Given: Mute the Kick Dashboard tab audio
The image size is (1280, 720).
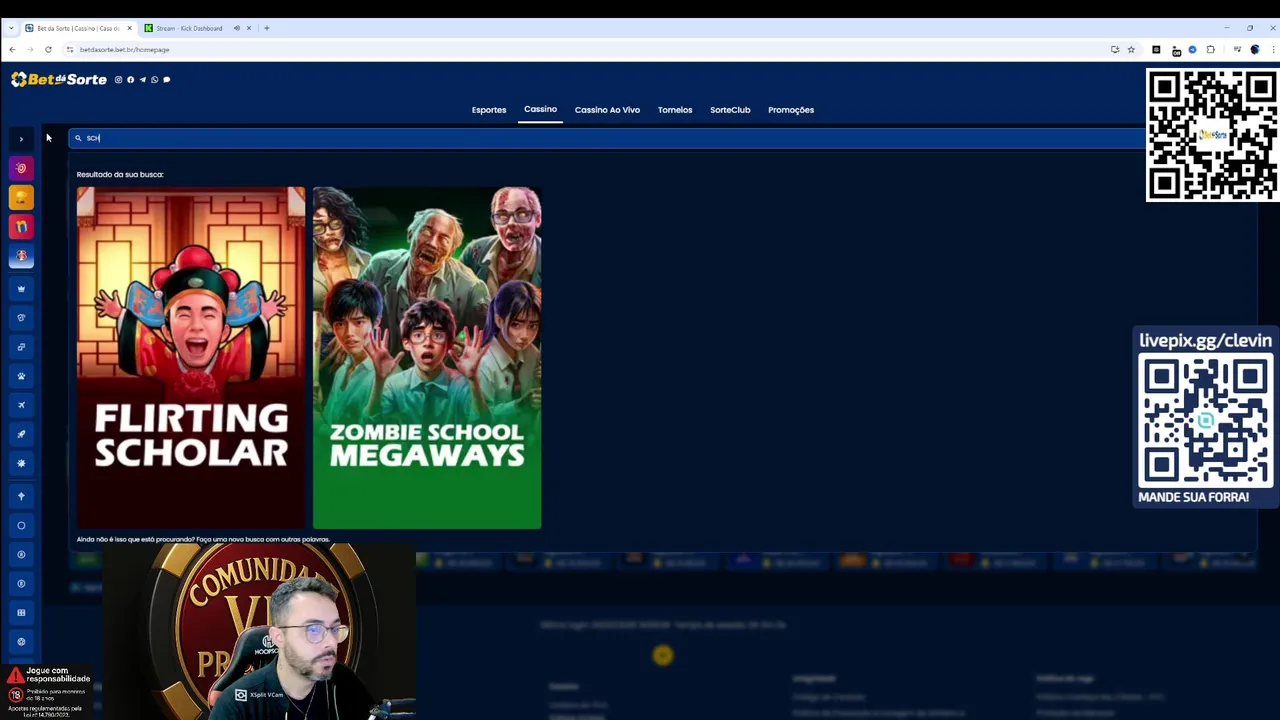Looking at the screenshot, I should pyautogui.click(x=237, y=28).
